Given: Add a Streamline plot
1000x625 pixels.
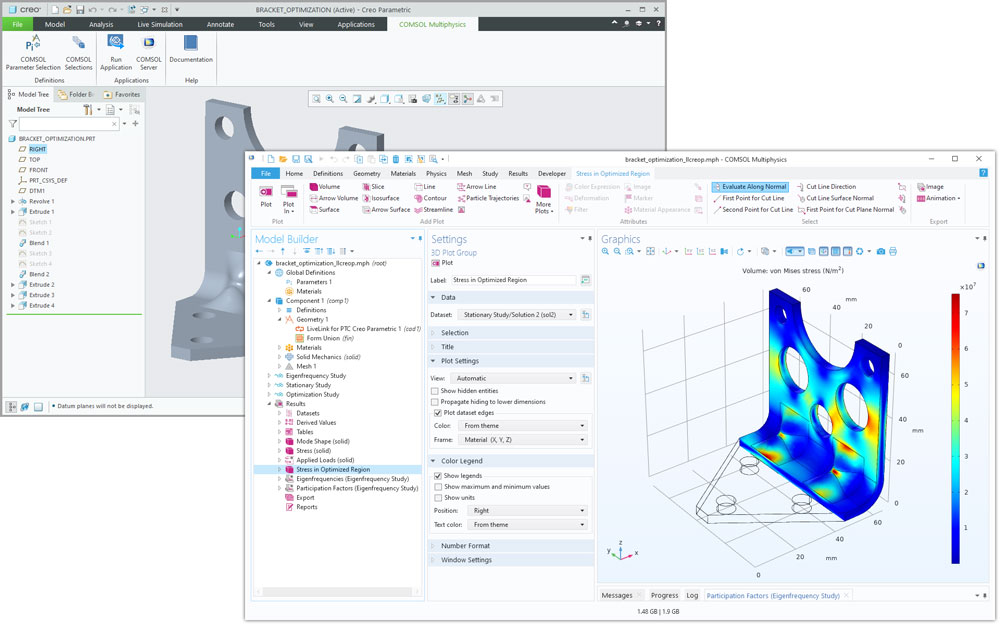Looking at the screenshot, I should click(x=432, y=210).
